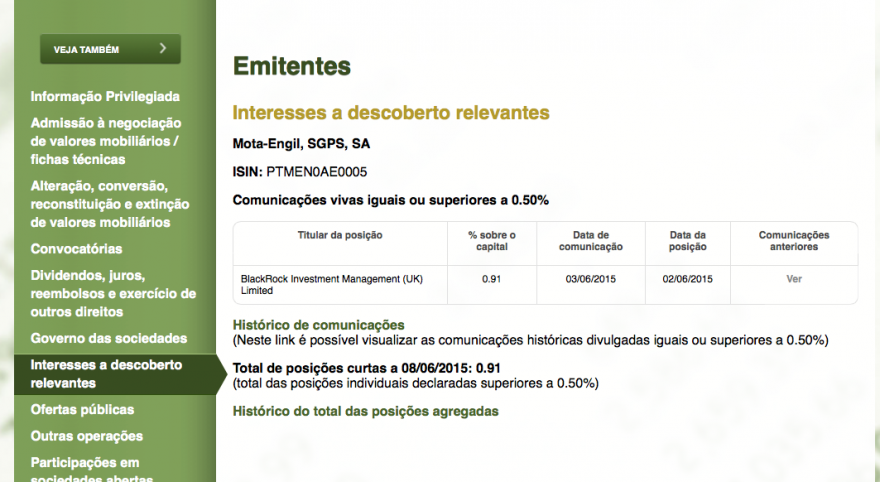The height and width of the screenshot is (482, 880).
Task: Click the Data de comunicação header
Action: point(590,241)
